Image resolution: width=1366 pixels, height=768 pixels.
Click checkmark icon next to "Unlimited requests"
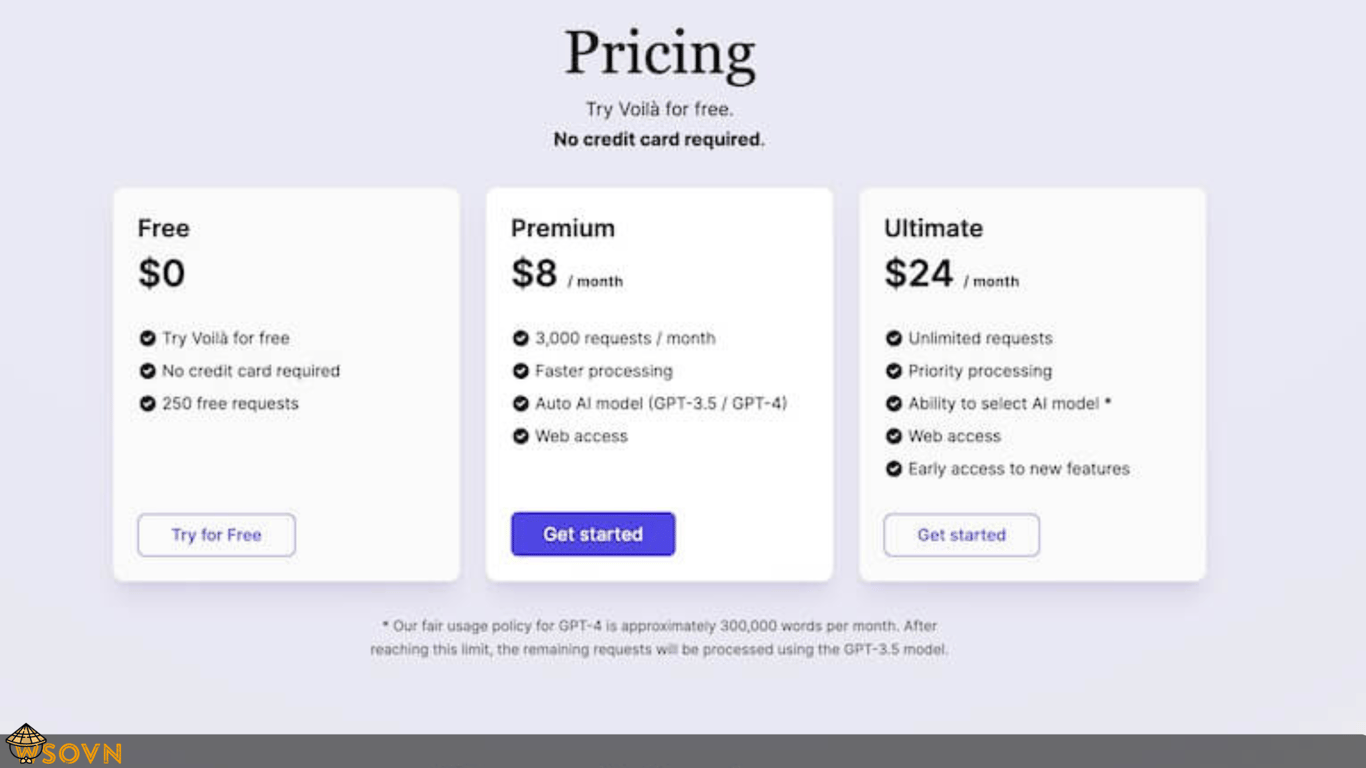click(894, 339)
